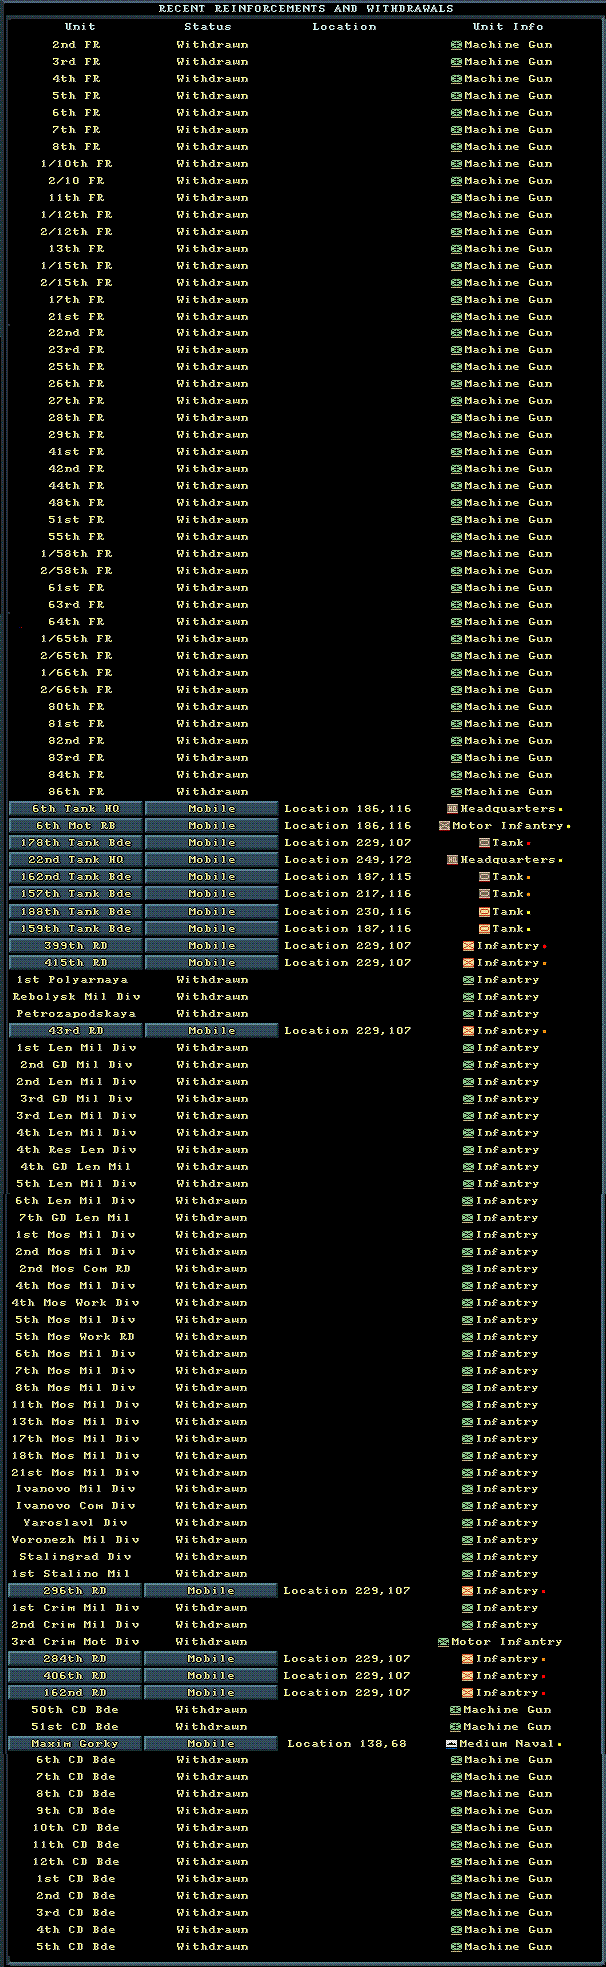Click location 217,116 of 157th Tank Bde
This screenshot has height=1967, width=606.
[348, 894]
